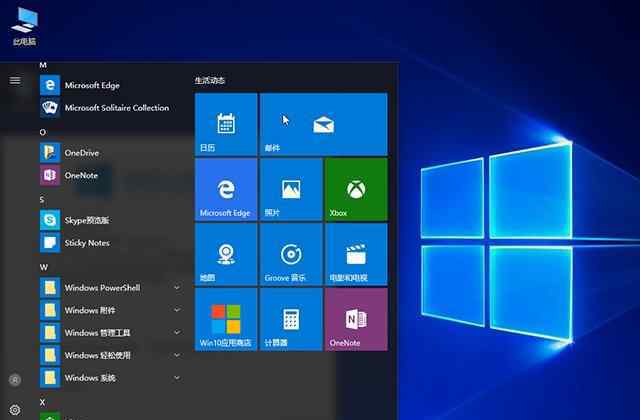This screenshot has height=420, width=640.
Task: Open the Movies & TV tile
Action: 356,254
